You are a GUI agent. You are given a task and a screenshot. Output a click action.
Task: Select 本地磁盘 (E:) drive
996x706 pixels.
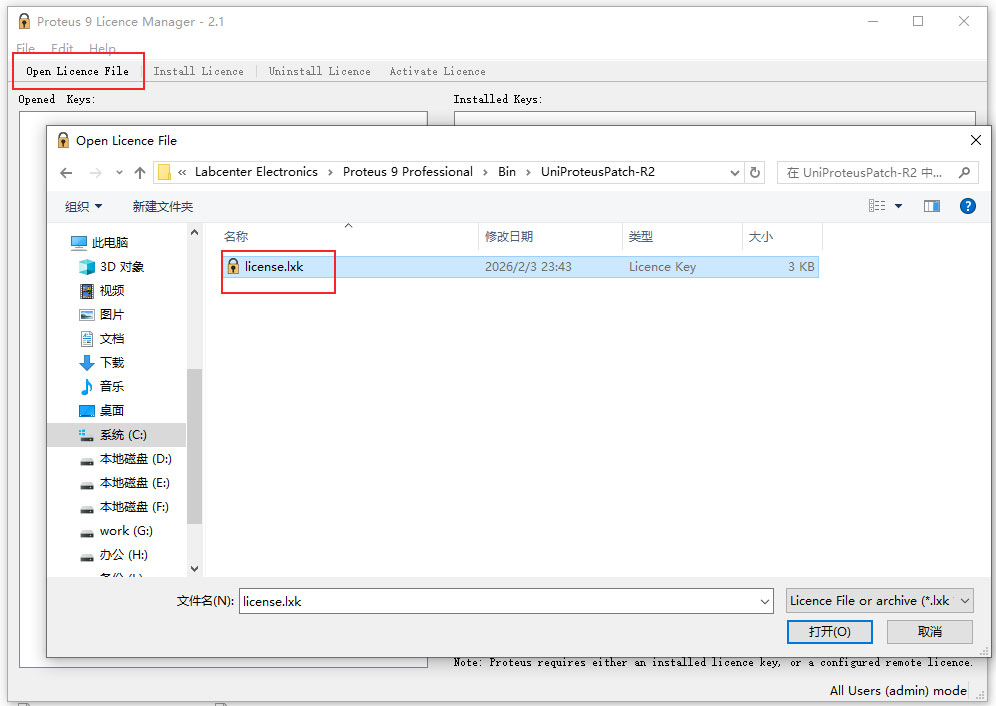[125, 483]
